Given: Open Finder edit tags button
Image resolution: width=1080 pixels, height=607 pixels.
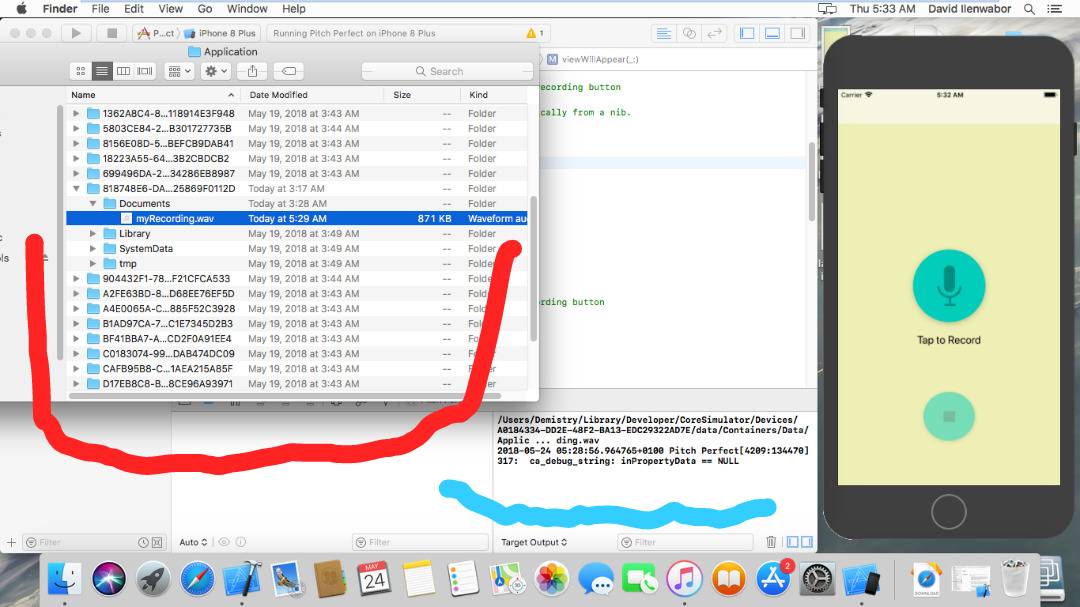Looking at the screenshot, I should [x=289, y=71].
